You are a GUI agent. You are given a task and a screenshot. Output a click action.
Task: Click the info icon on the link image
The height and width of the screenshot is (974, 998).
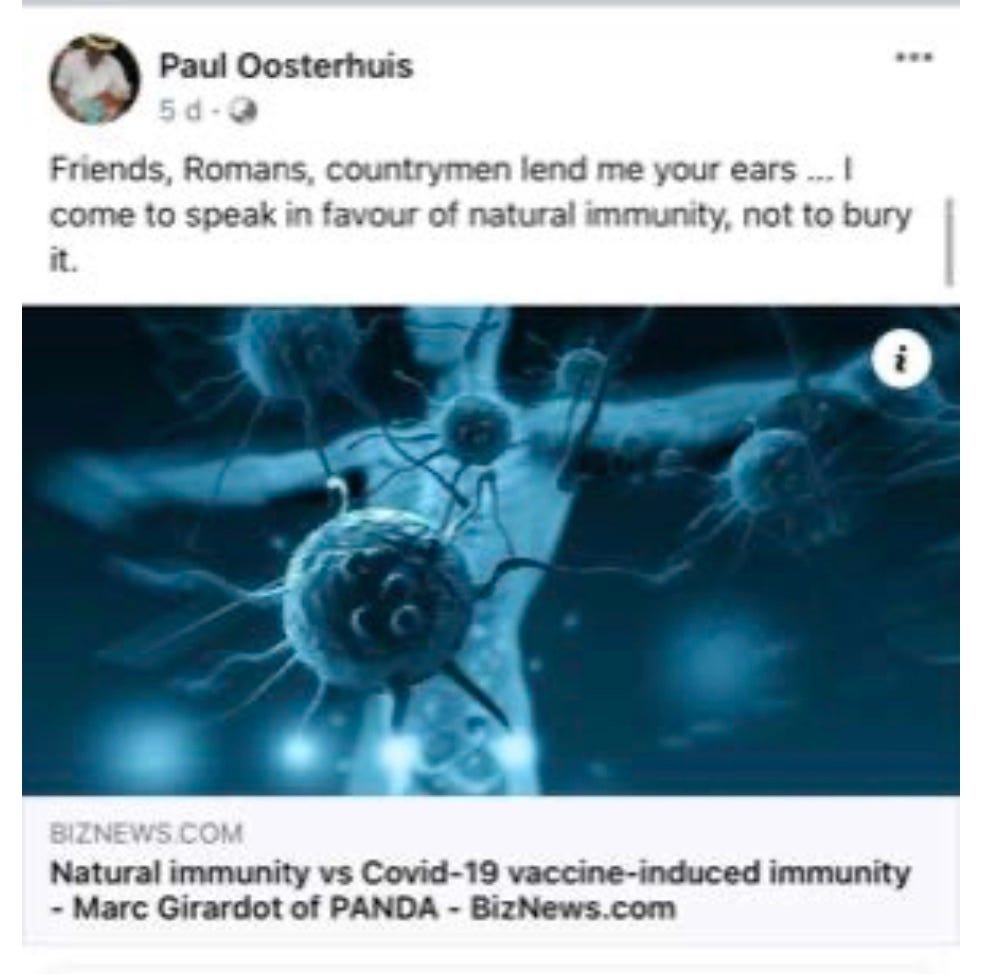coord(900,358)
